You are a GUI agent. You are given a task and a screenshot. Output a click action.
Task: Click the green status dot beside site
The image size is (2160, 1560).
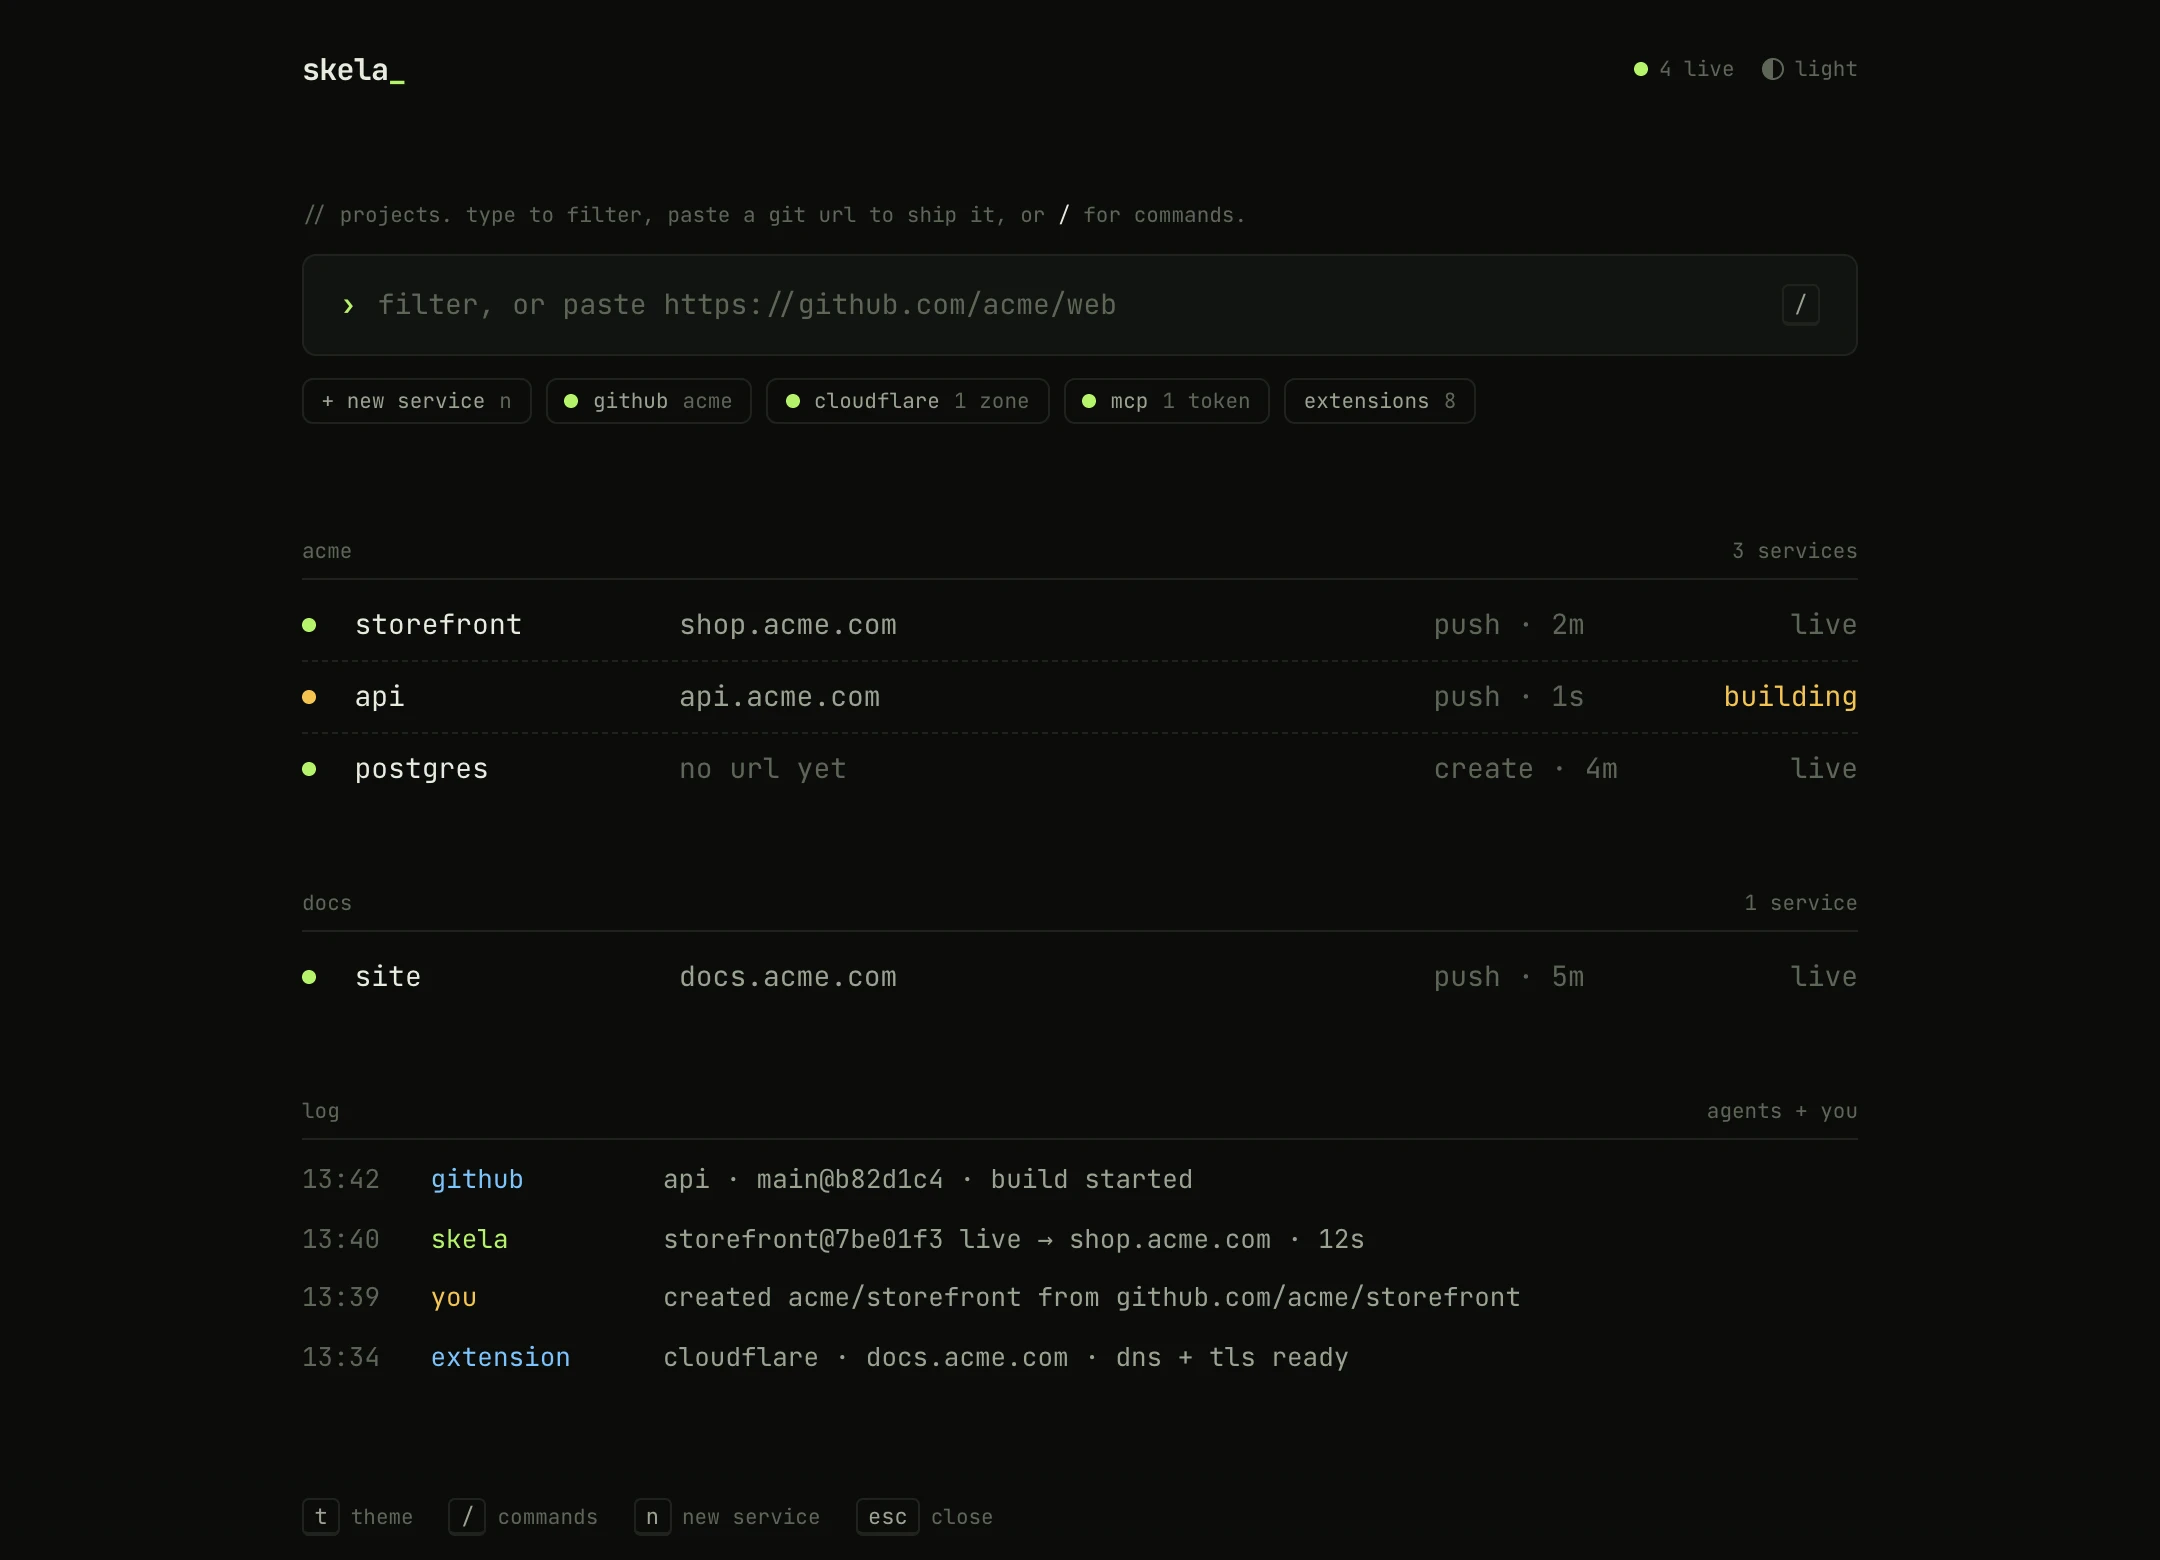[309, 977]
